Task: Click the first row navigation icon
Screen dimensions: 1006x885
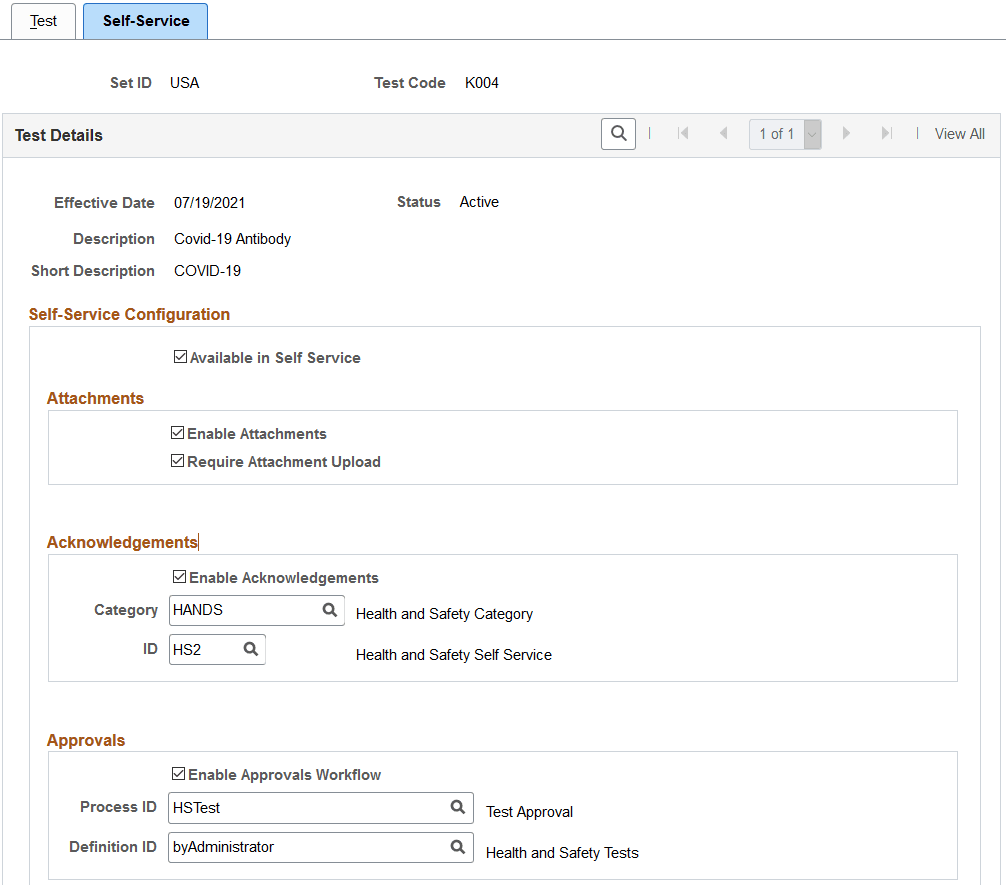Action: (x=683, y=133)
